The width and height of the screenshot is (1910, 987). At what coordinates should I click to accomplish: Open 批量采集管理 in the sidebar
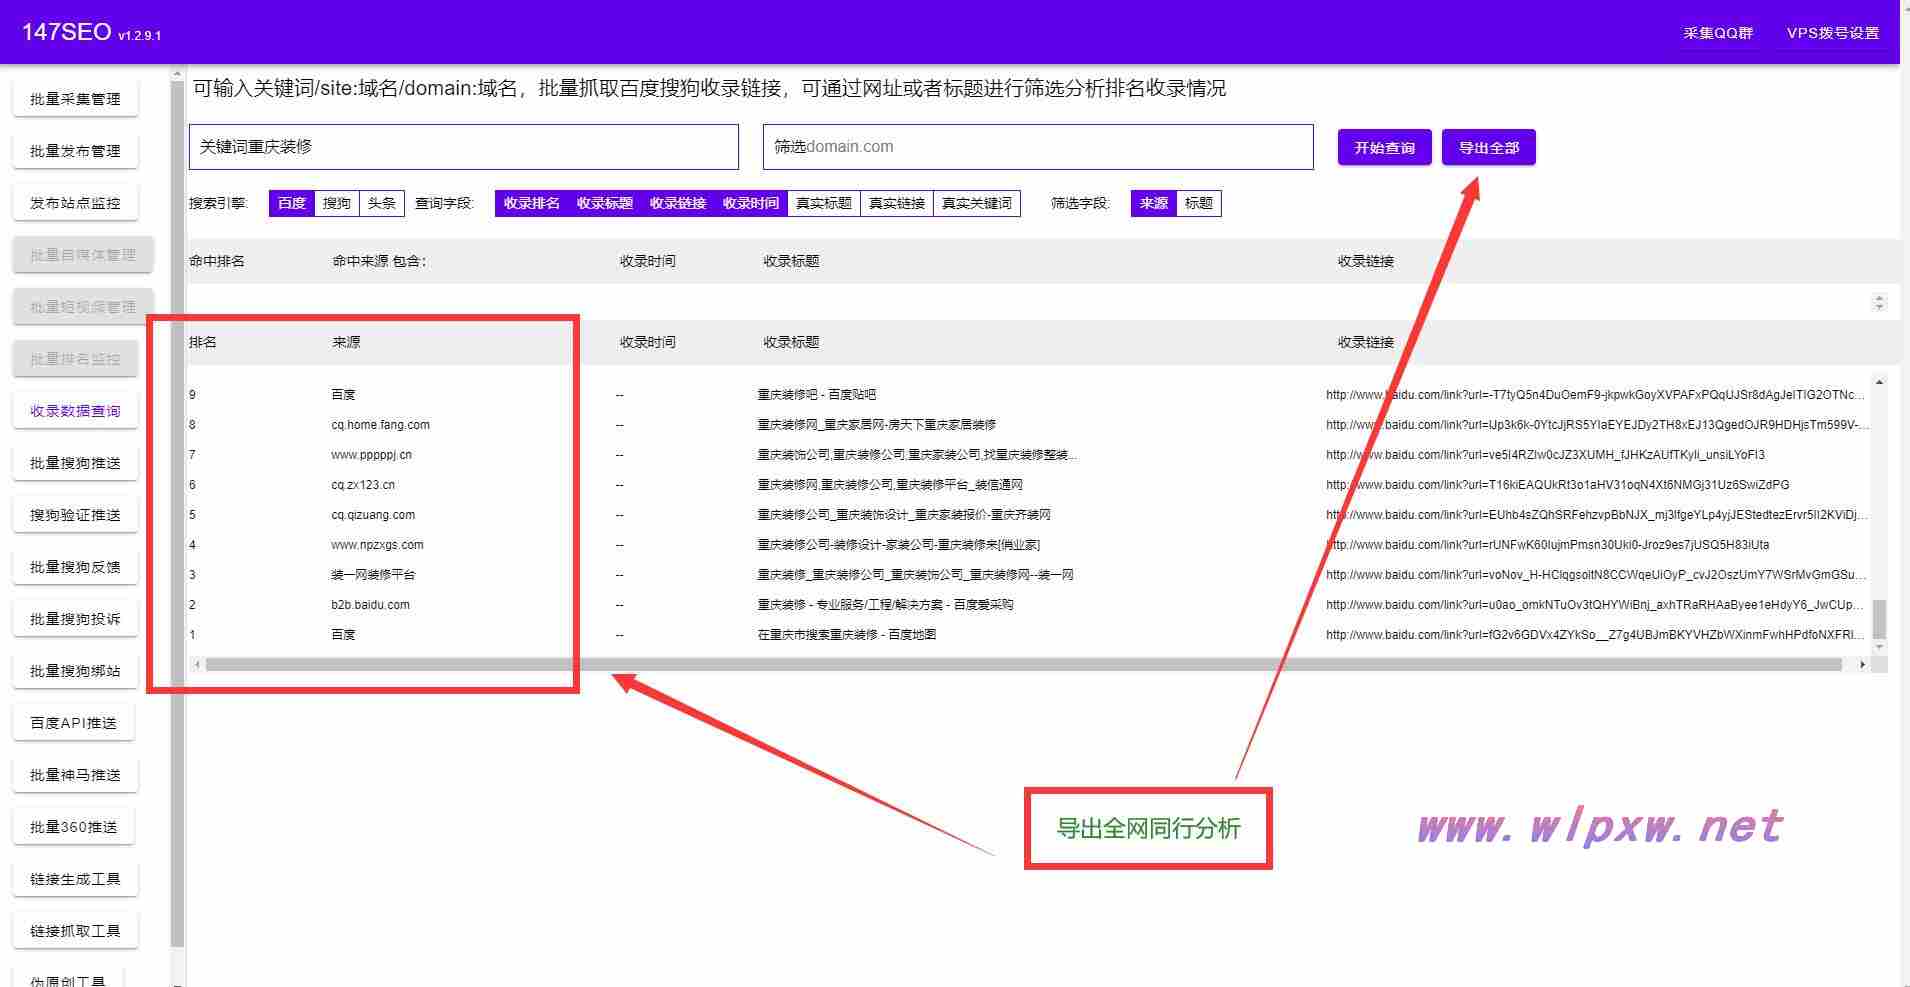pyautogui.click(x=75, y=99)
